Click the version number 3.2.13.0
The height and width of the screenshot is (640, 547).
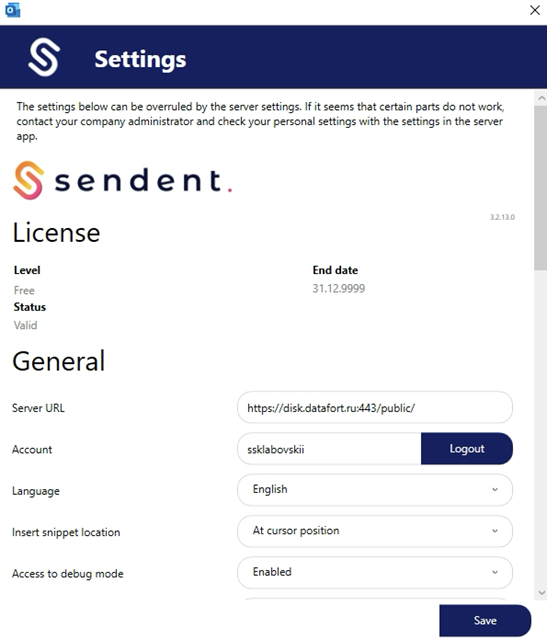(502, 217)
